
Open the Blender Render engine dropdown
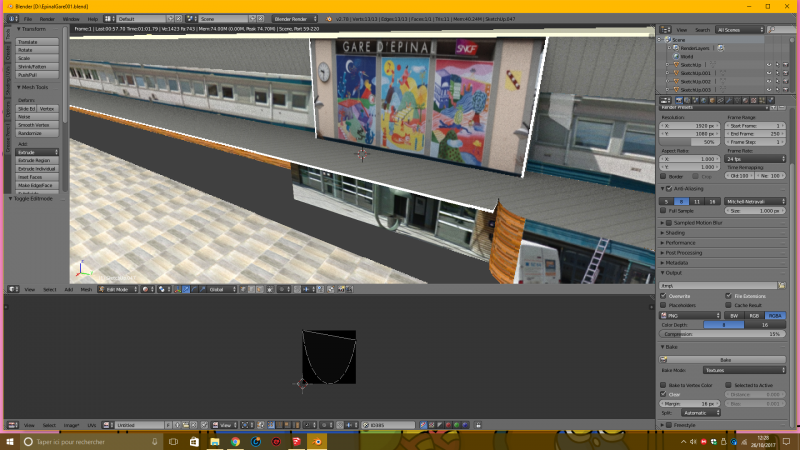tap(295, 19)
